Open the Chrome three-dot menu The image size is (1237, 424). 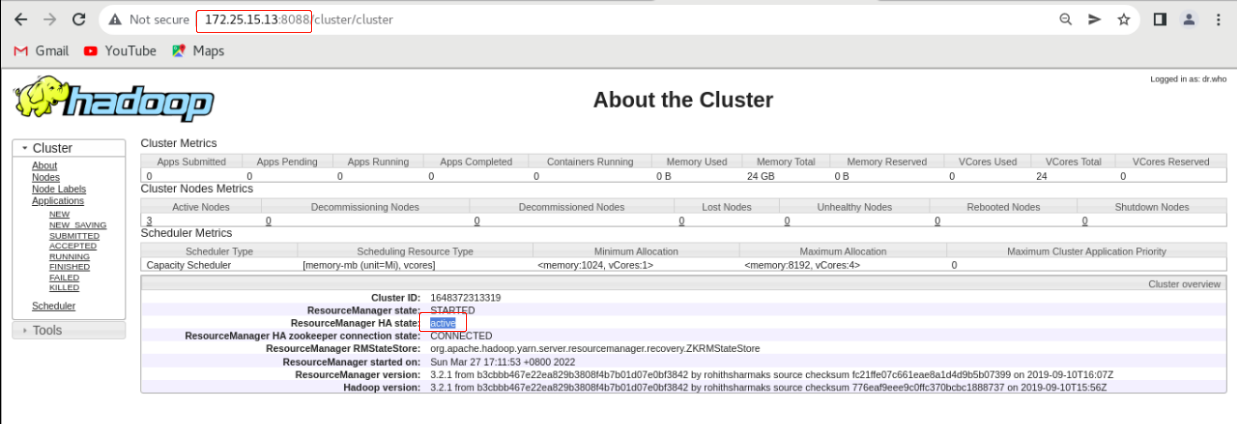(1217, 19)
